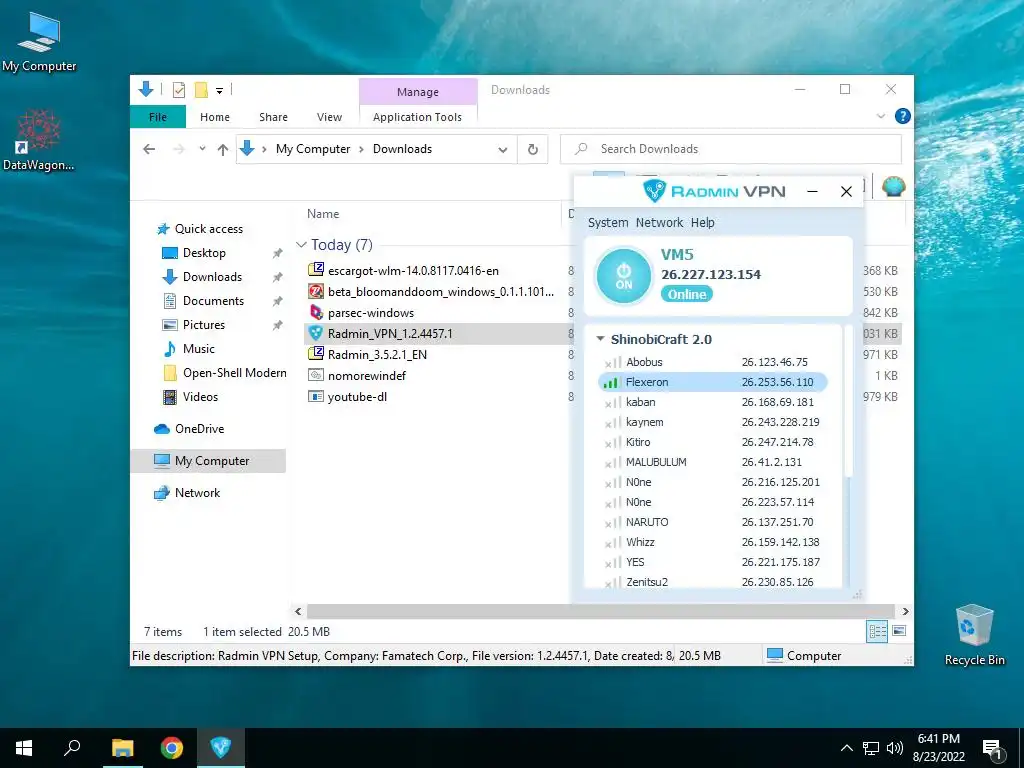The height and width of the screenshot is (768, 1024).
Task: Open Videos in the navigation pane
Action: [x=200, y=397]
